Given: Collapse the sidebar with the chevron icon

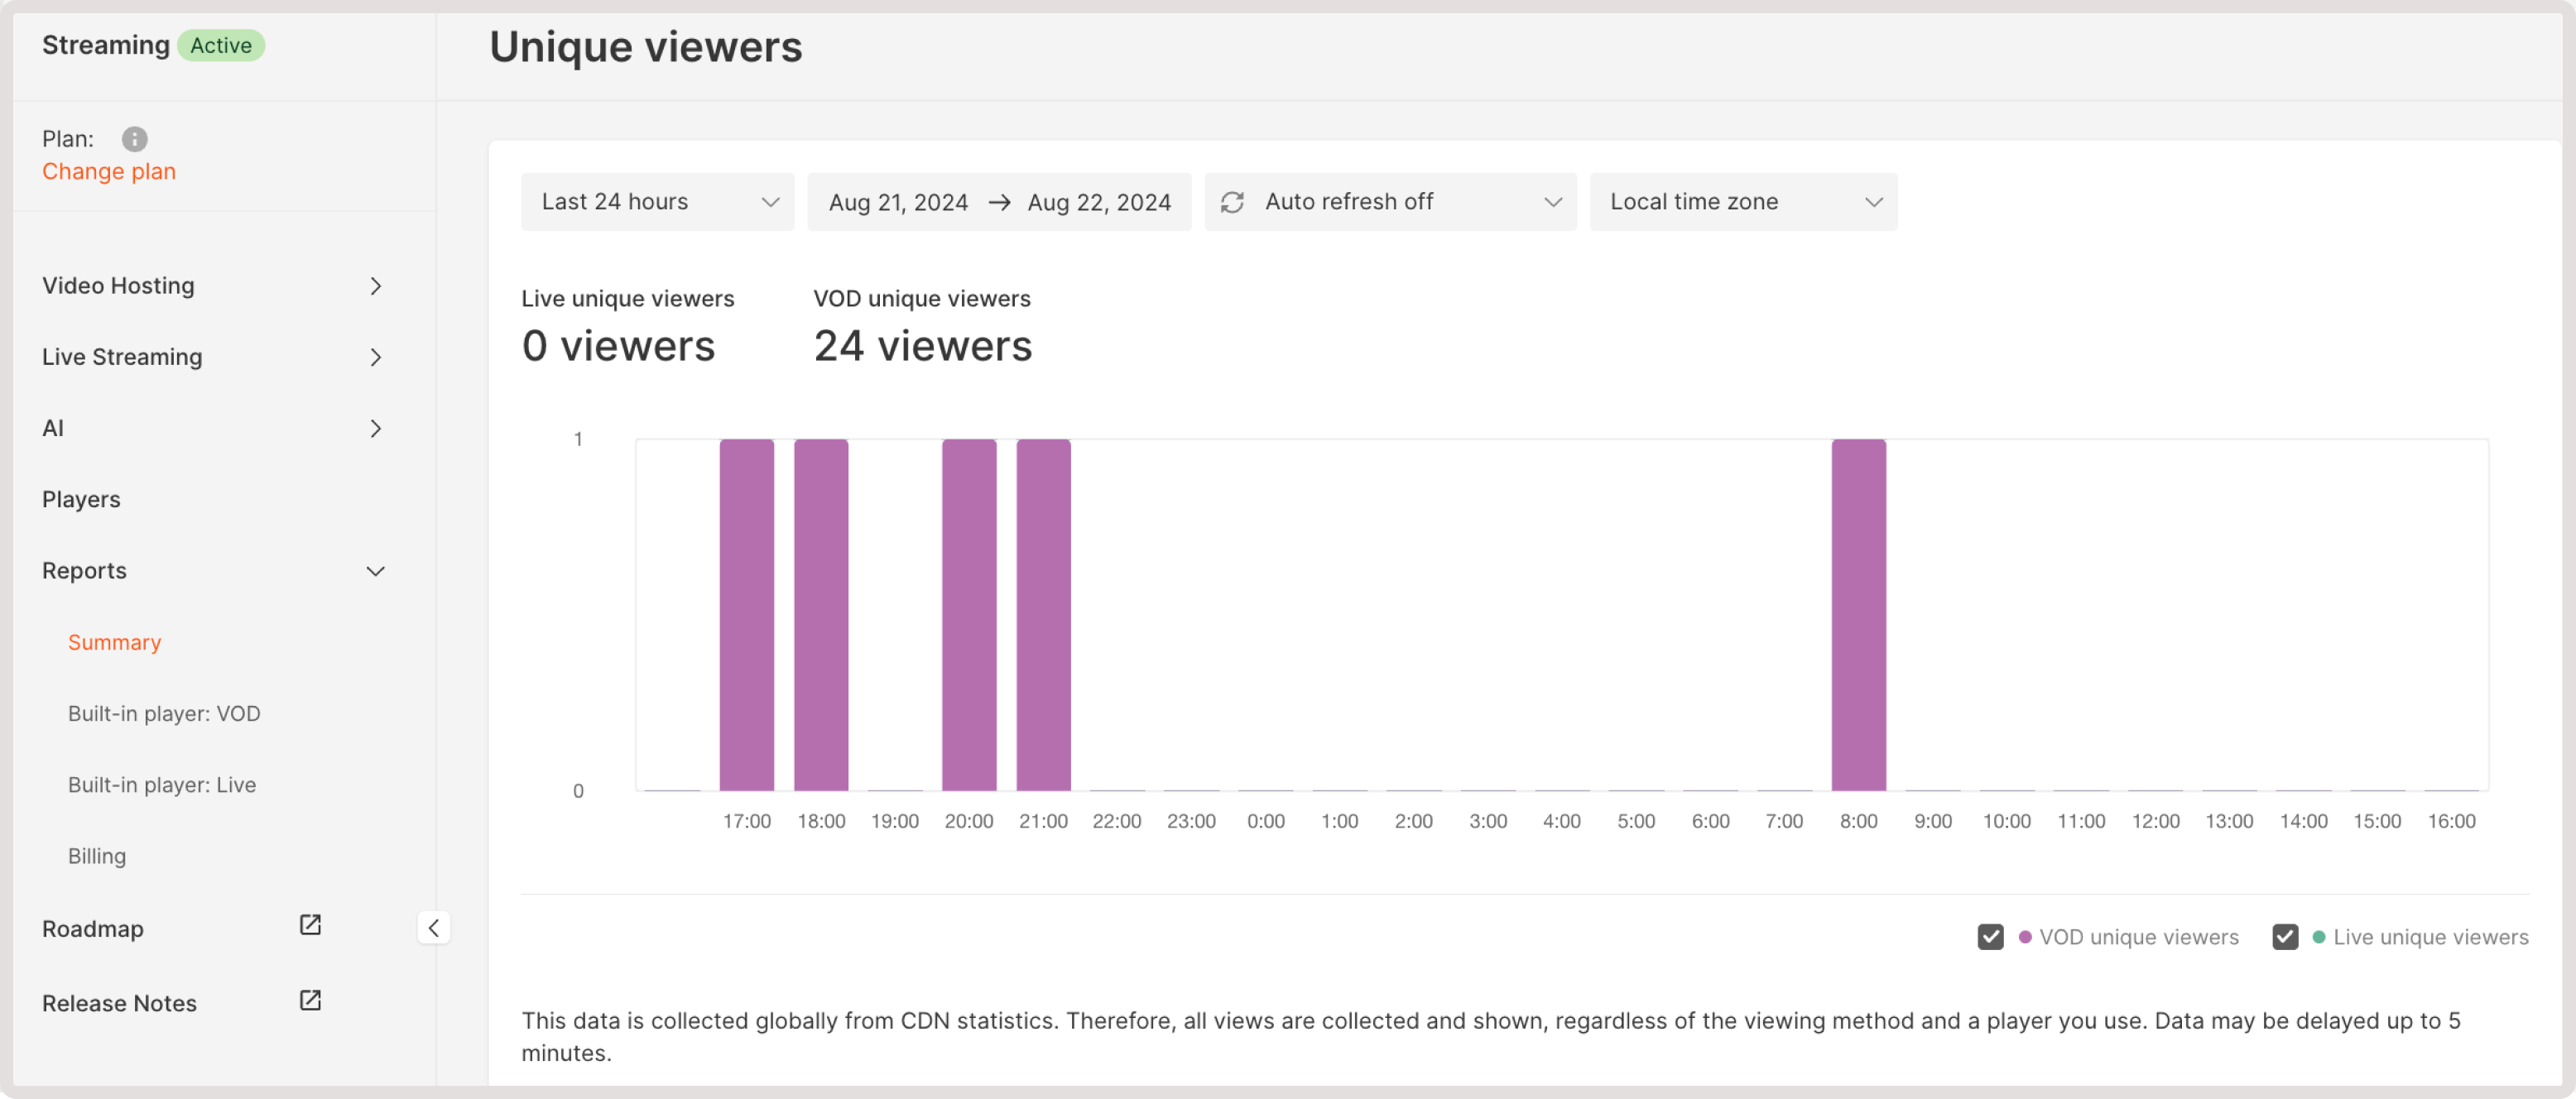Looking at the screenshot, I should [434, 927].
